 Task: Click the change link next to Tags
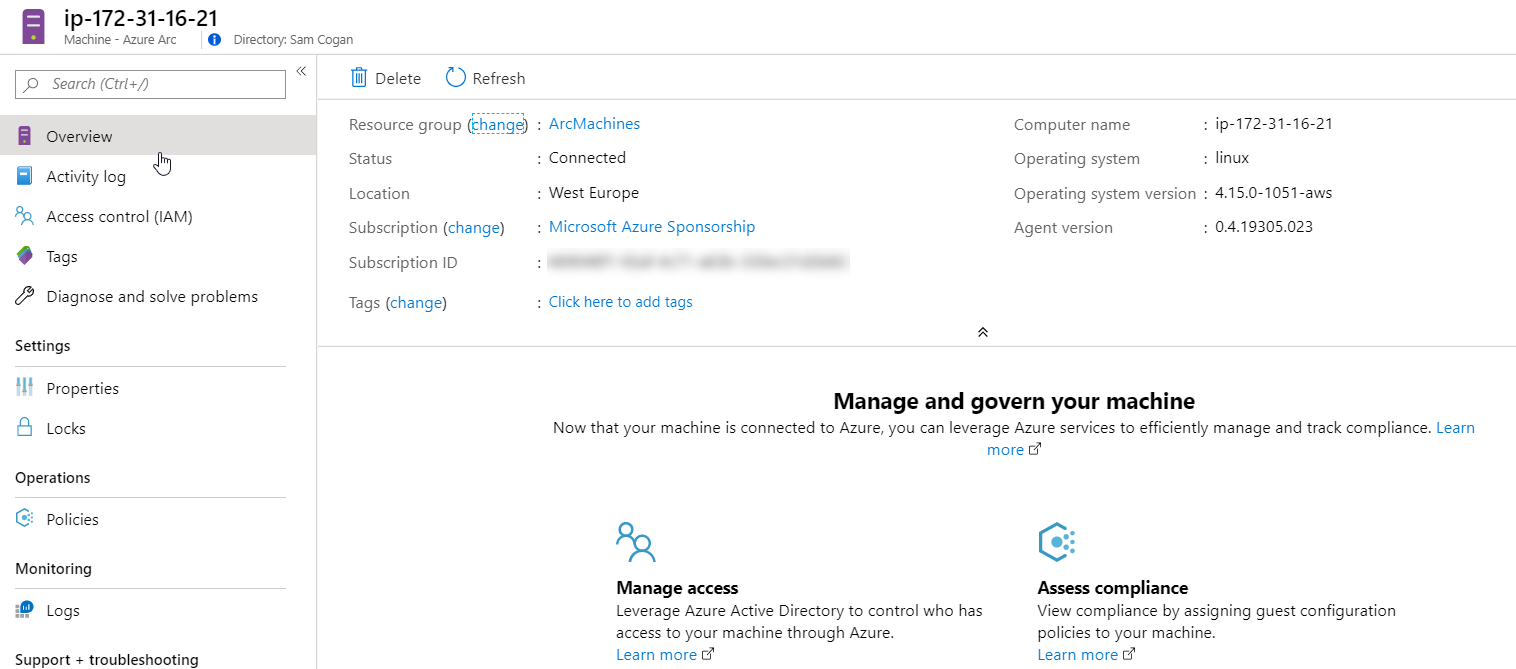[415, 303]
